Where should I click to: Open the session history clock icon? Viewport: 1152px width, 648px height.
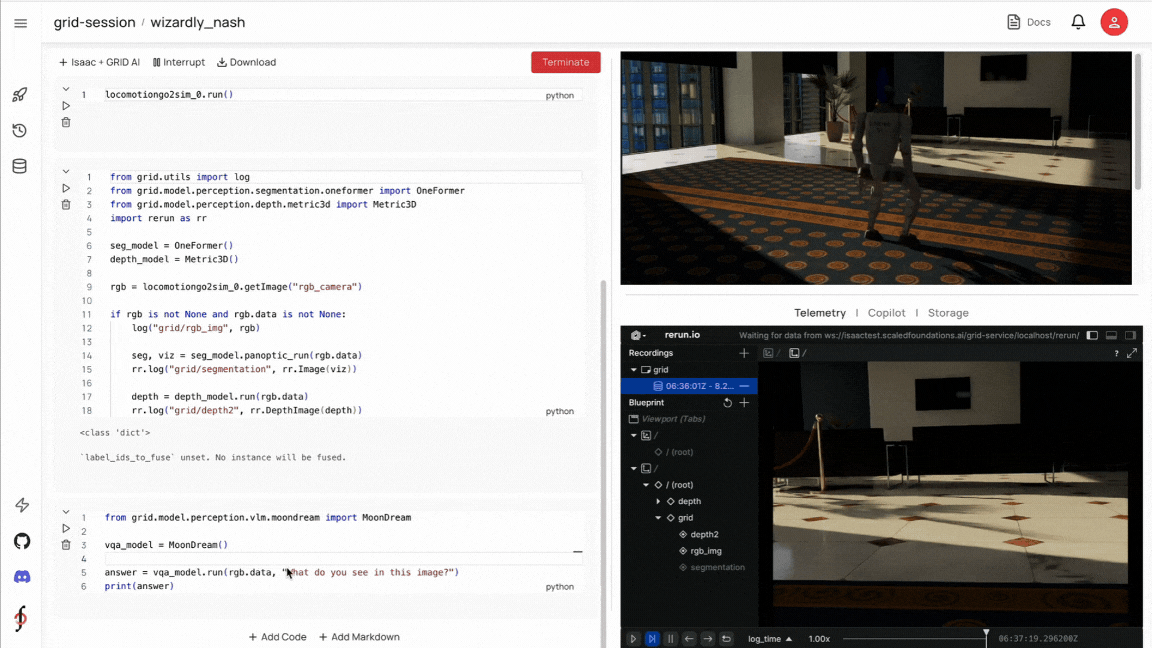[20, 131]
